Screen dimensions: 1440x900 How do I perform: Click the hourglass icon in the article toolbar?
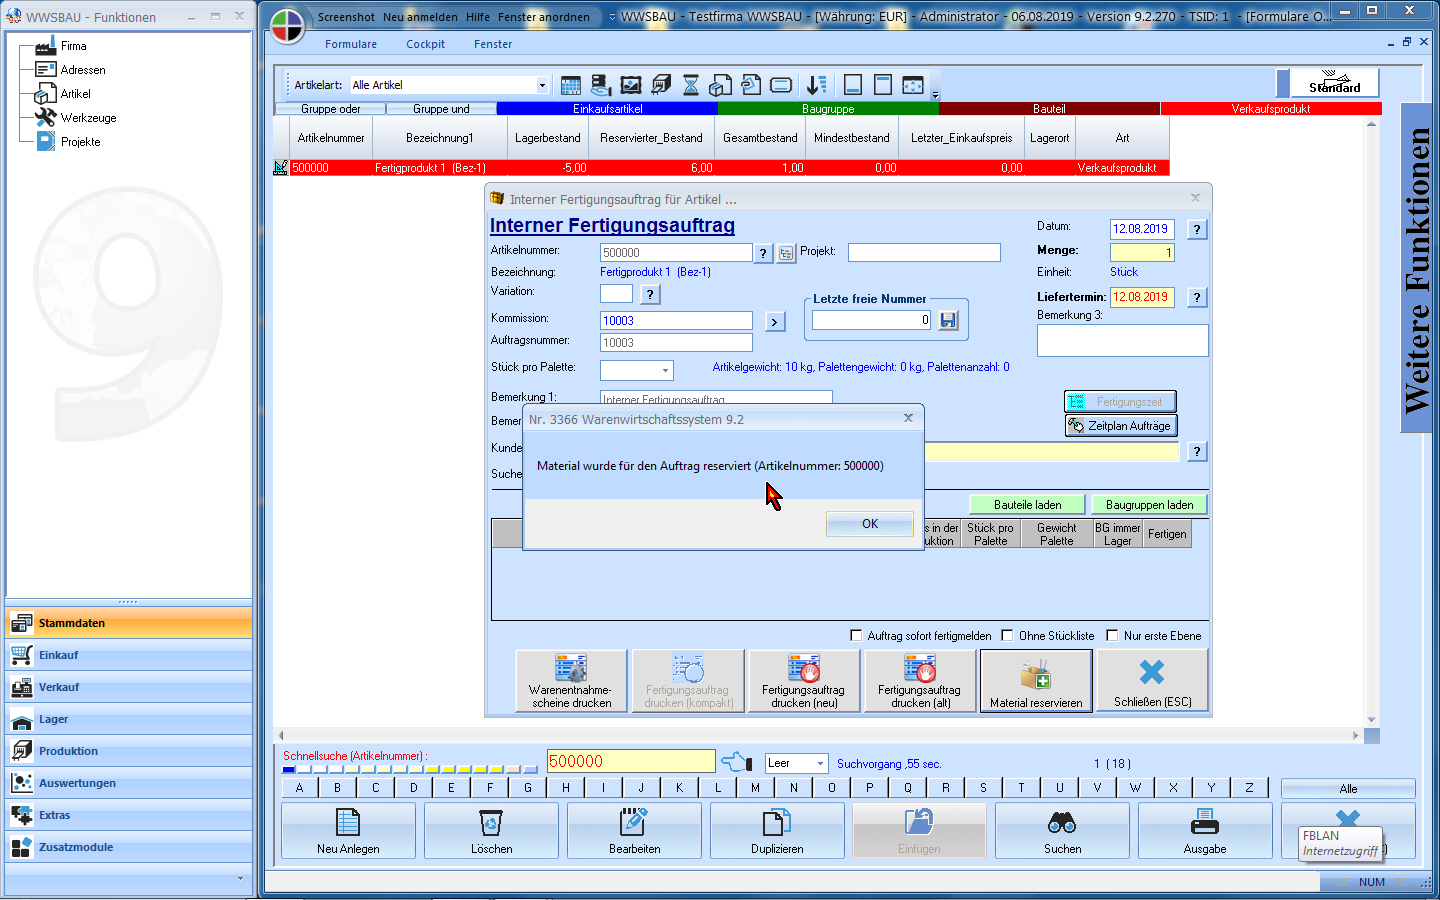(691, 85)
